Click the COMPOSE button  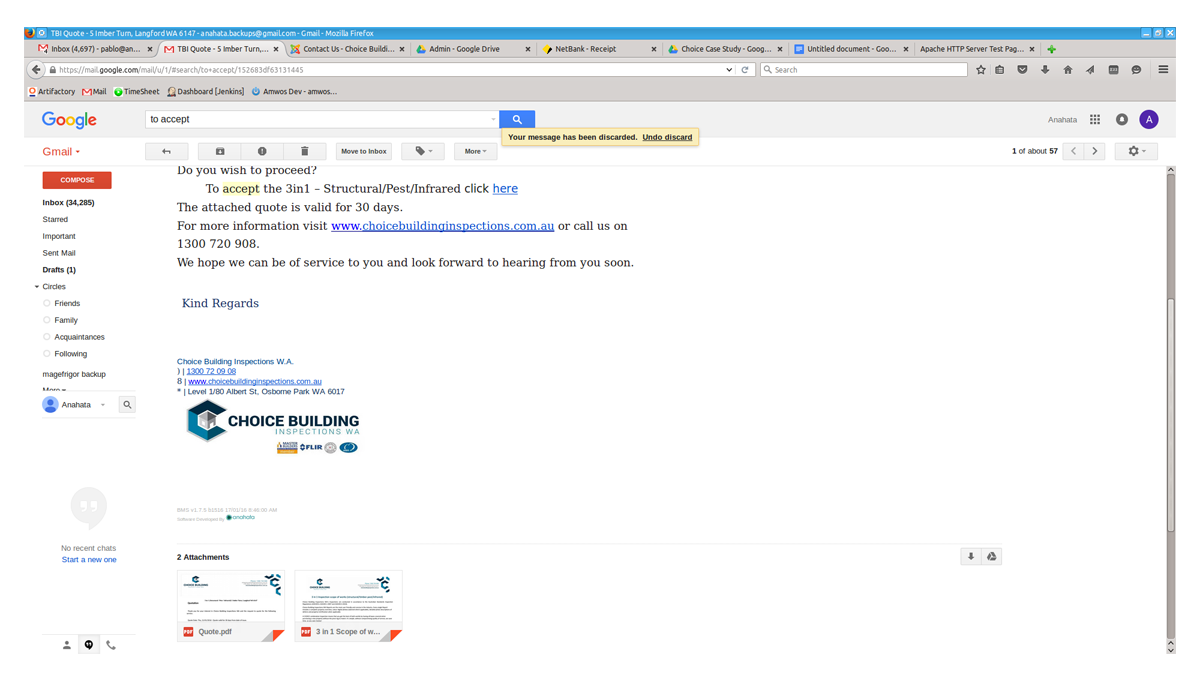[x=77, y=180]
